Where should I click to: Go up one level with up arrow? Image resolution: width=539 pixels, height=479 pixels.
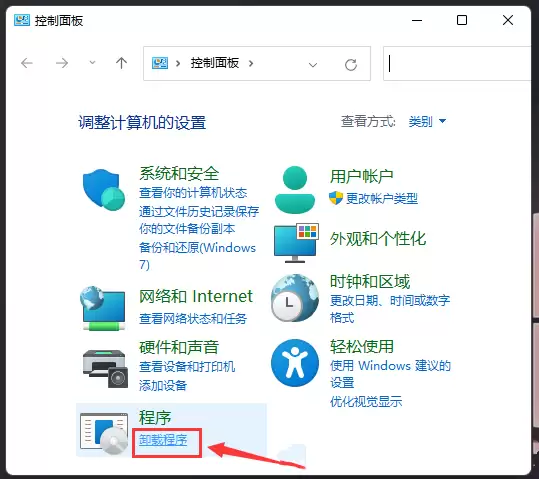tap(121, 63)
